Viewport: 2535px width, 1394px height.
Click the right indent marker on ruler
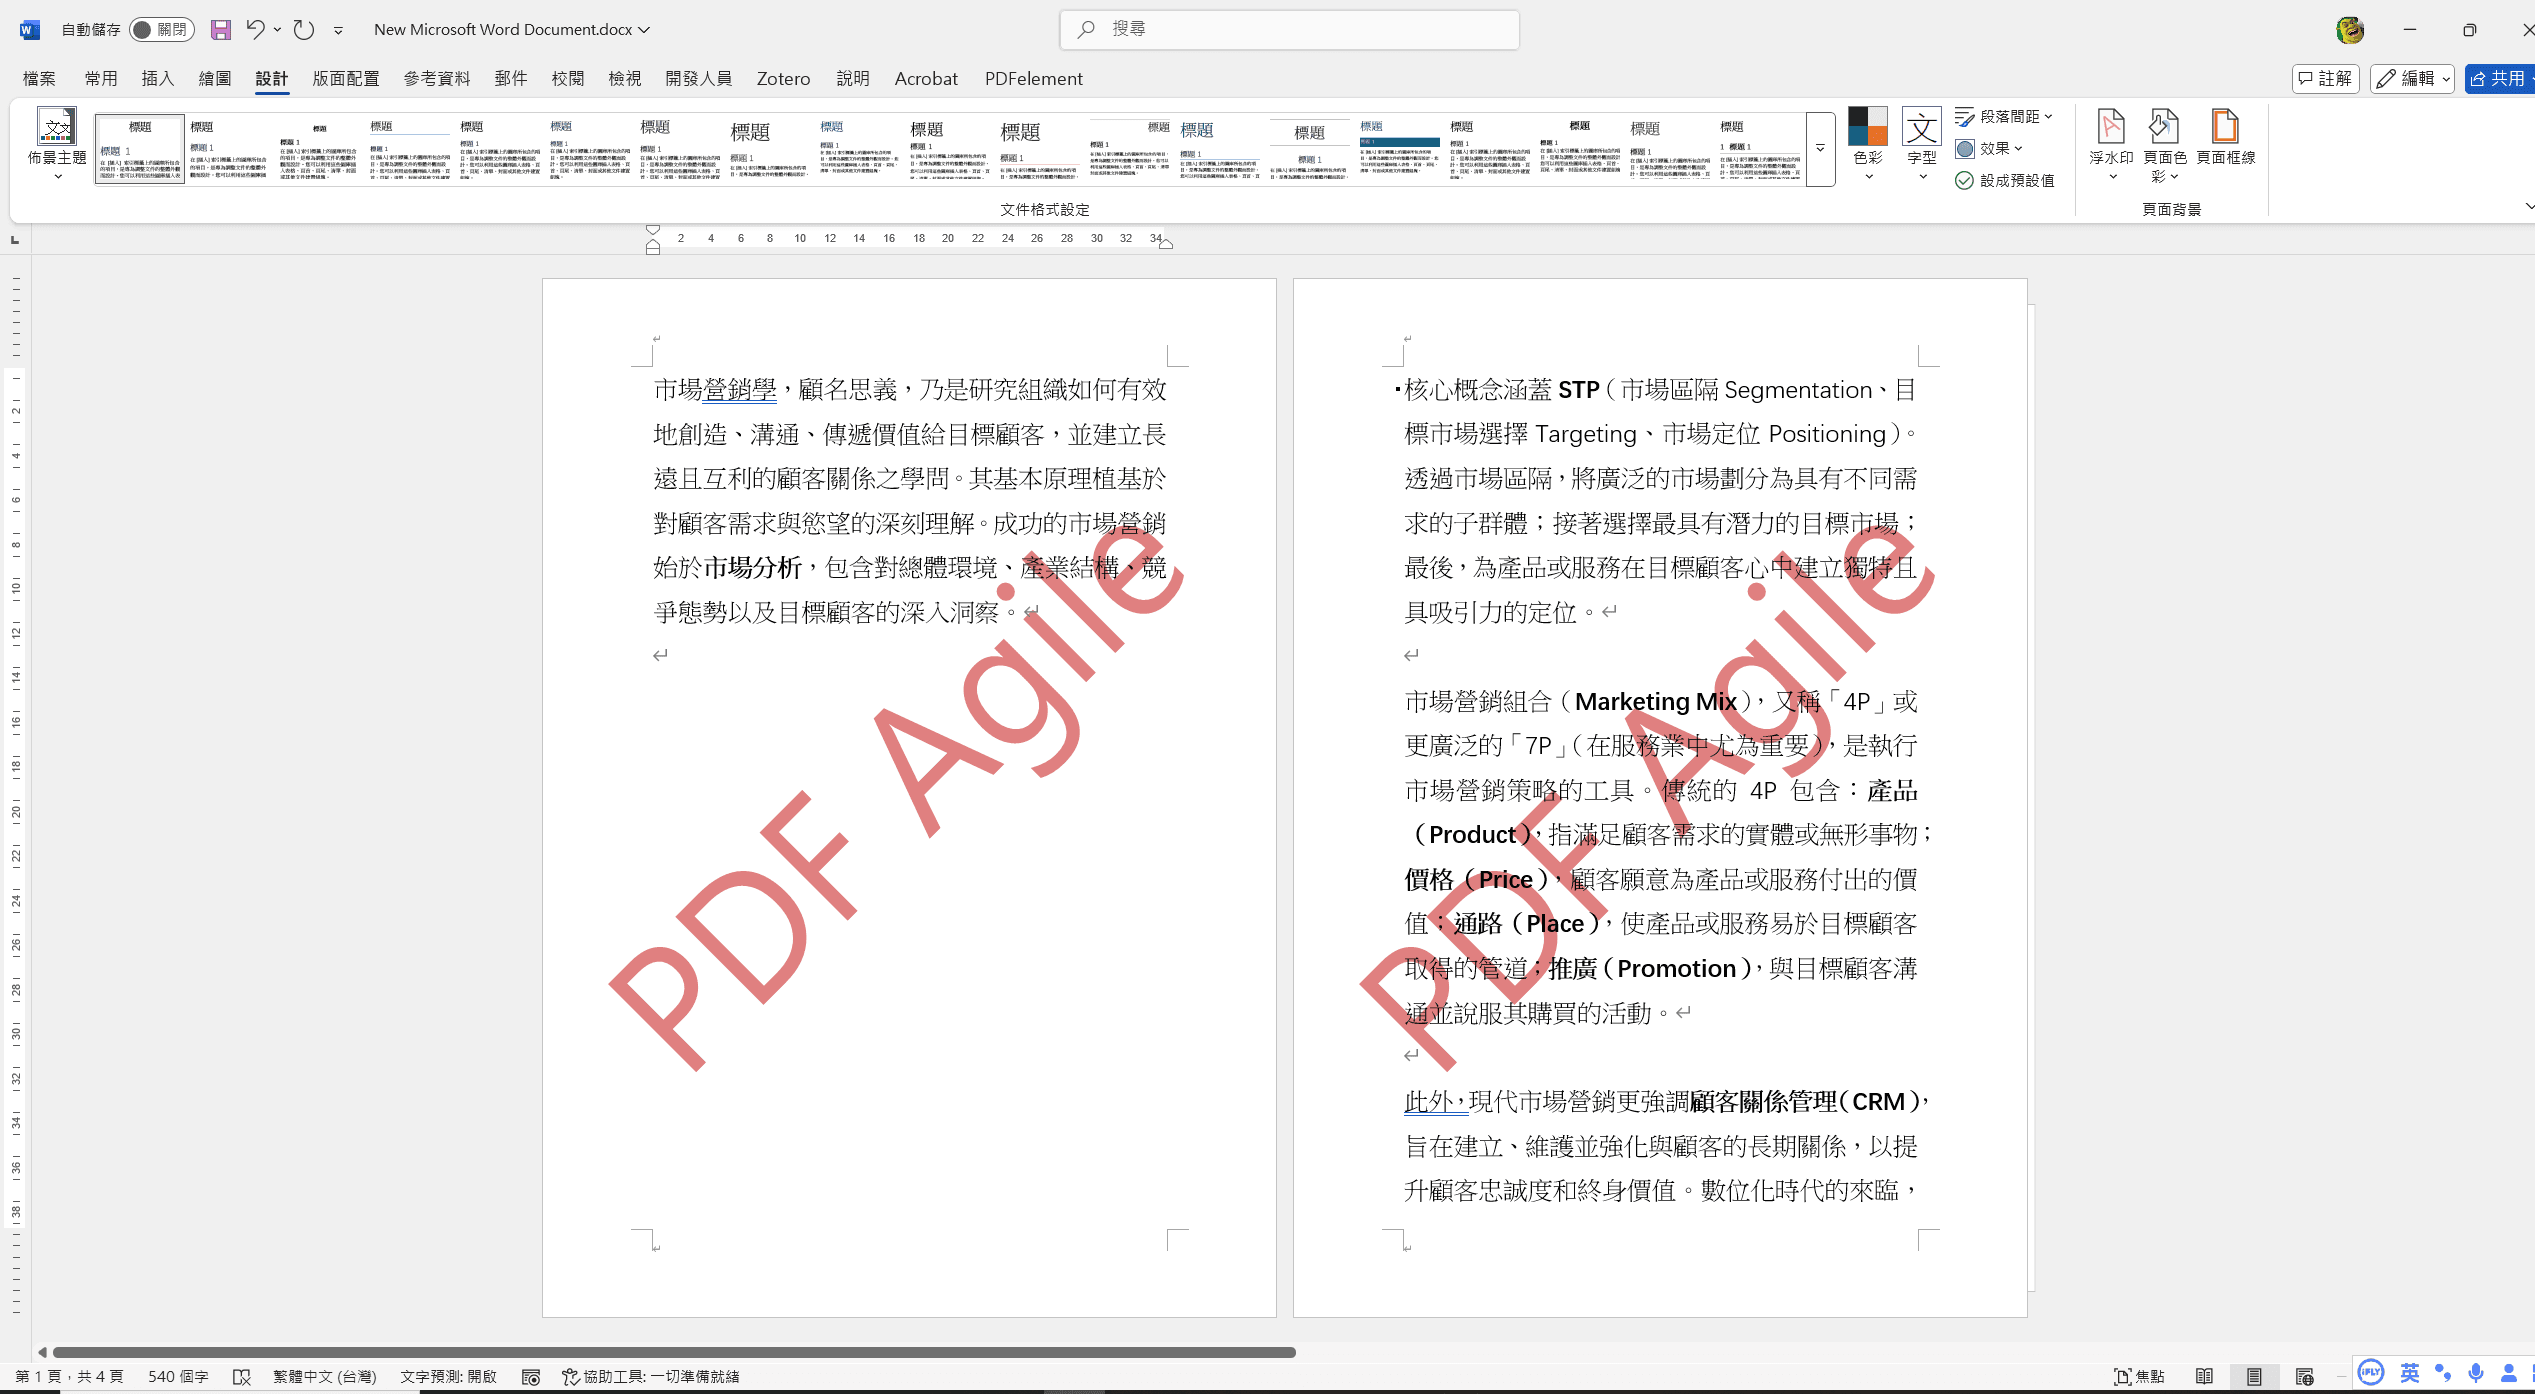tap(1165, 244)
